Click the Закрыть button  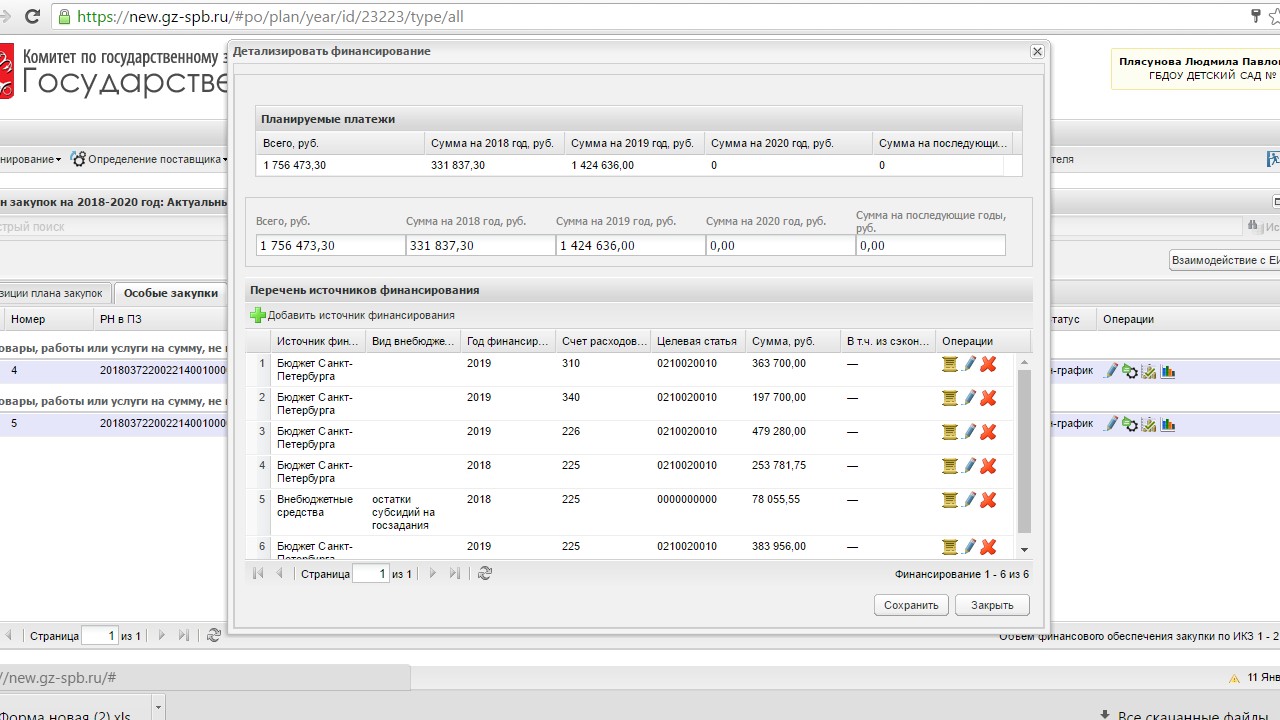(992, 605)
